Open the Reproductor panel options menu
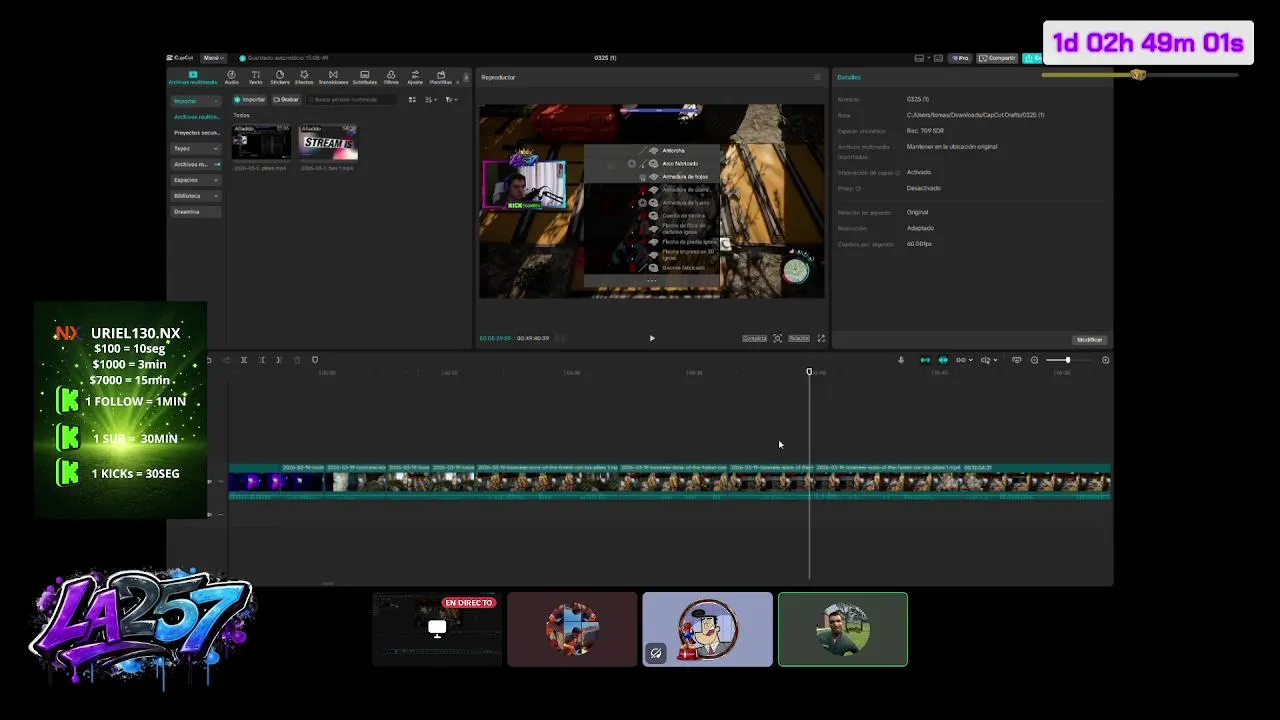Image resolution: width=1280 pixels, height=720 pixels. point(816,77)
